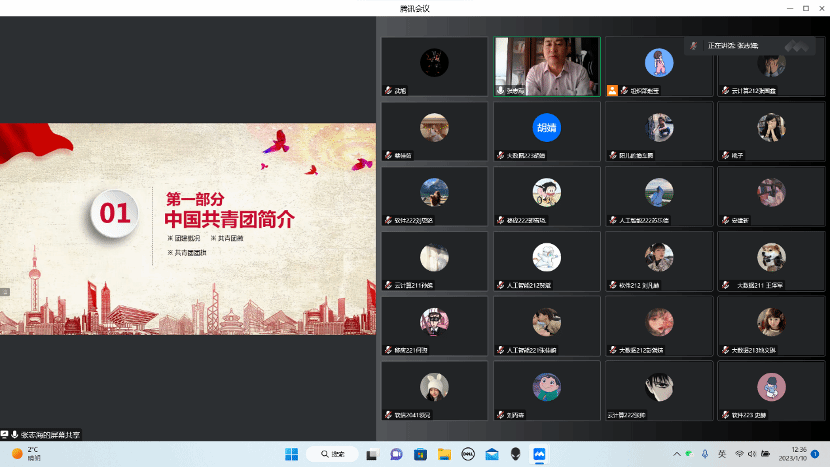Expand the system tray hidden icons chevron
830x468 pixels.
pos(676,454)
